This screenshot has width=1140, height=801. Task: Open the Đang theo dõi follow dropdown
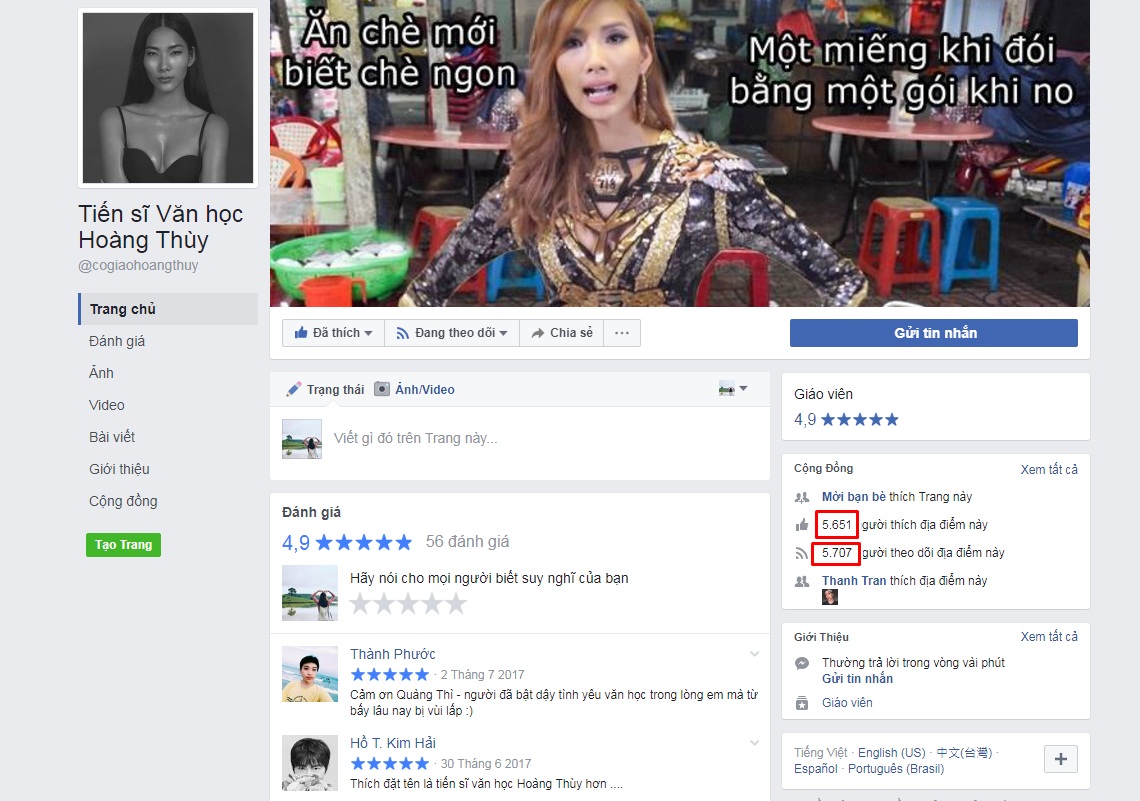coord(452,333)
